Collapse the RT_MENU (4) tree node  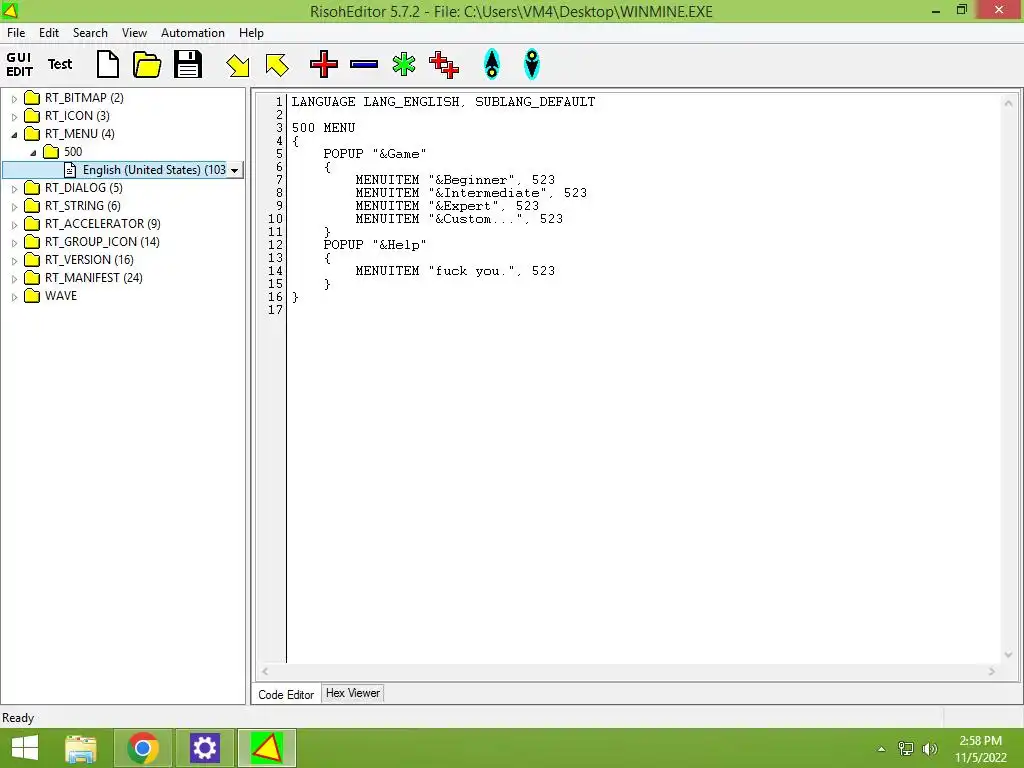[14, 135]
